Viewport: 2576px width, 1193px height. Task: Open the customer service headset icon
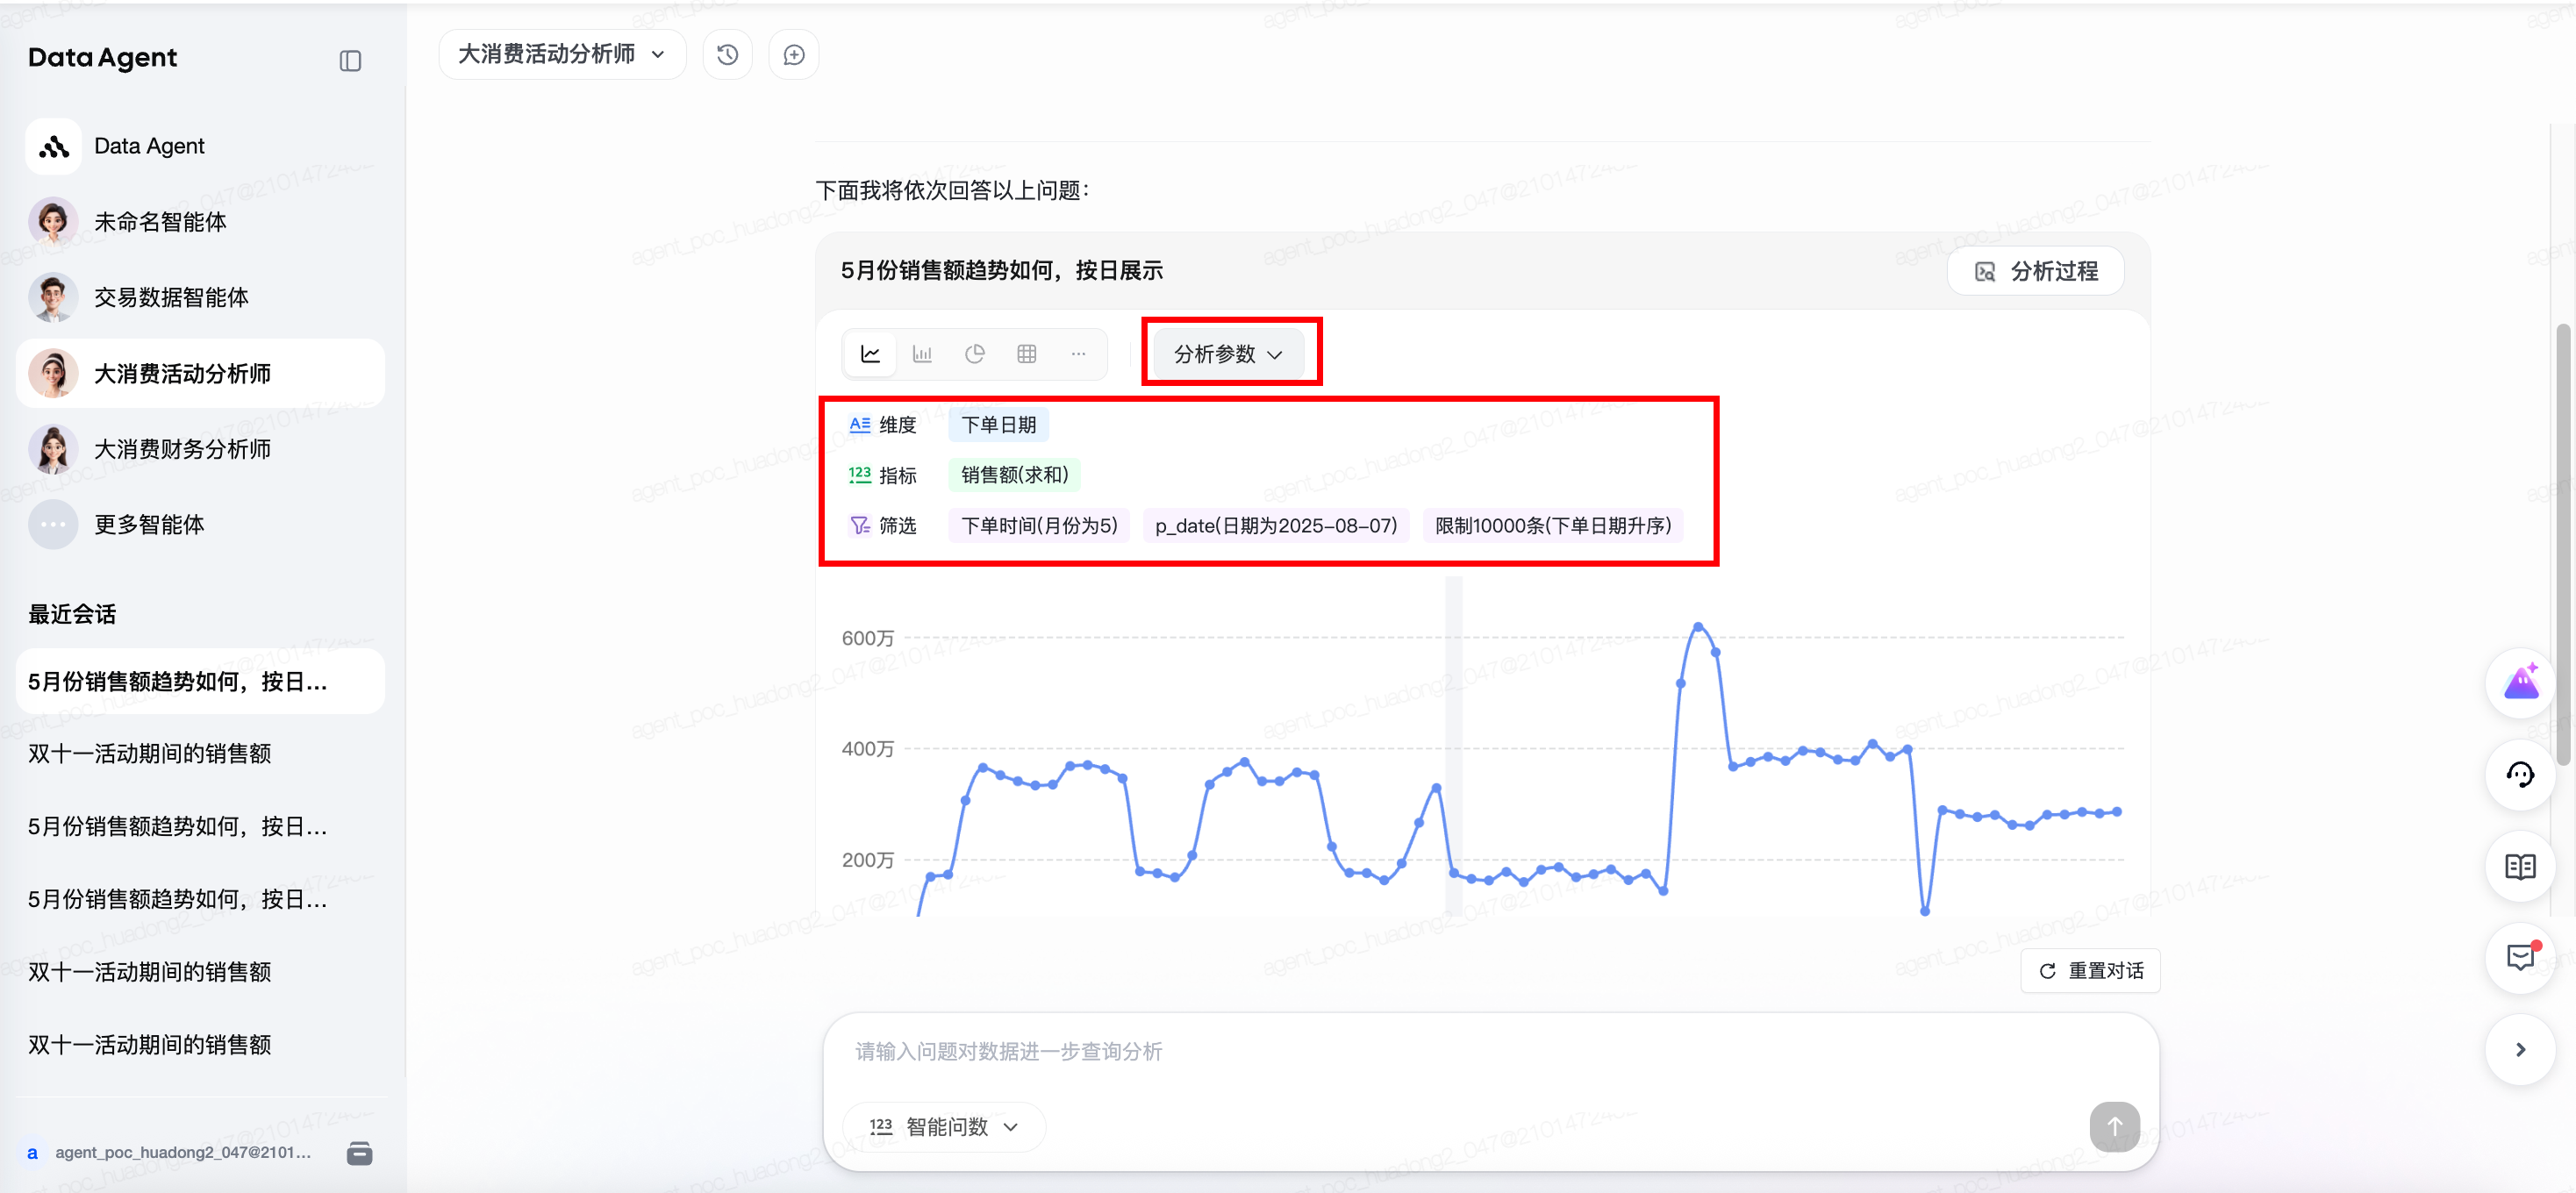[2520, 775]
